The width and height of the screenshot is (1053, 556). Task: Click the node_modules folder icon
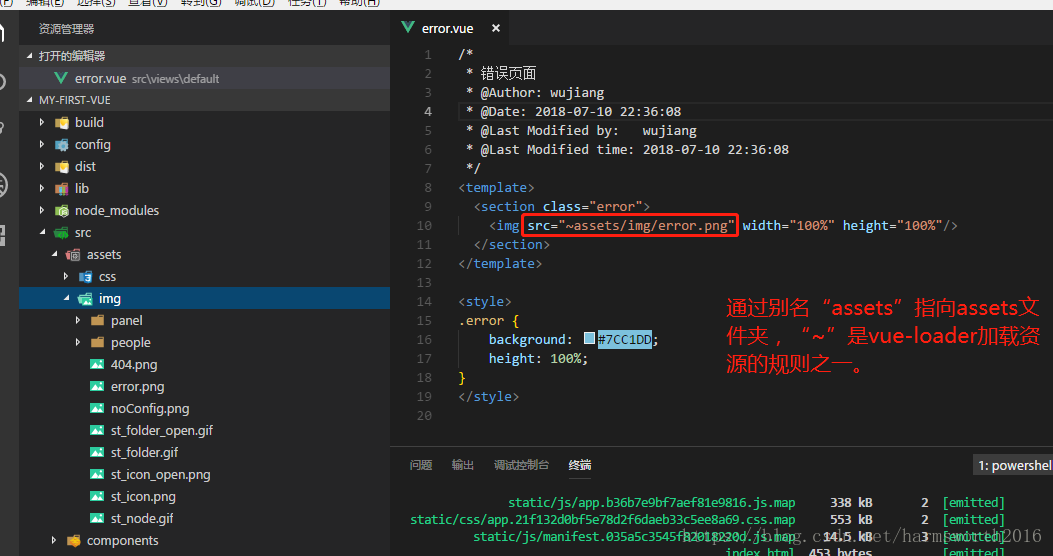click(62, 211)
